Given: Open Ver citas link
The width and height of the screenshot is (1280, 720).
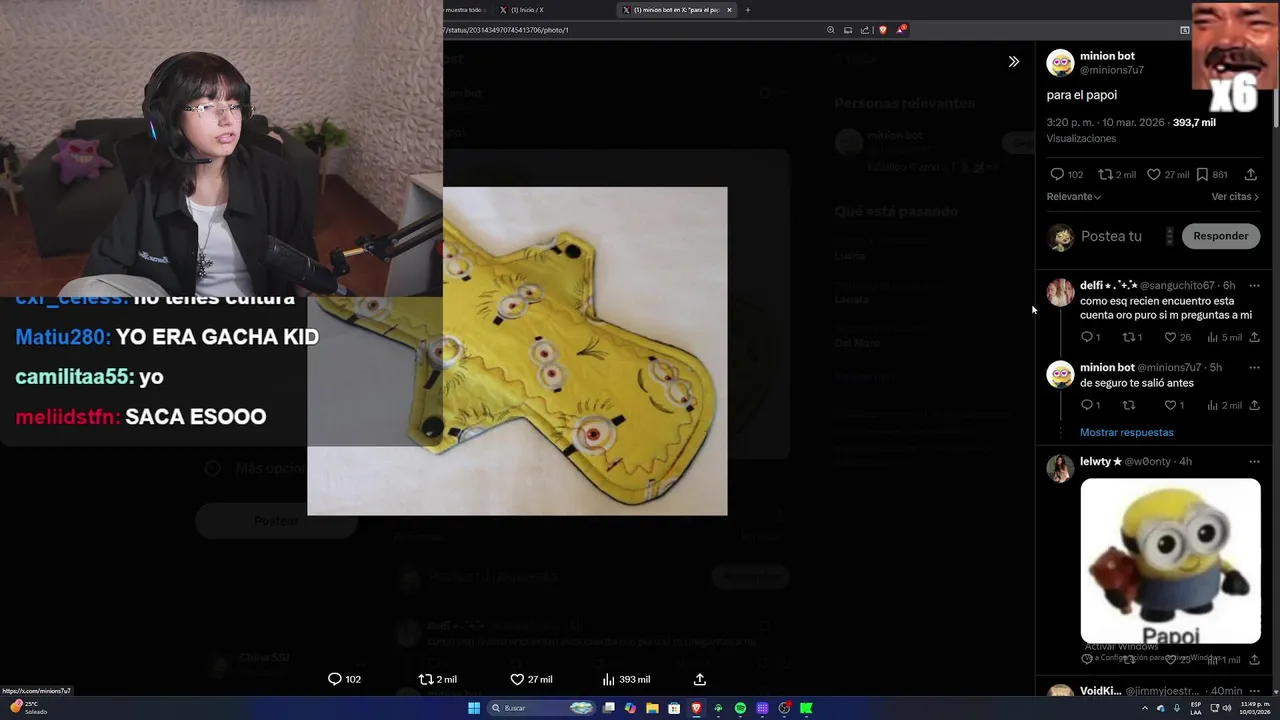Looking at the screenshot, I should (x=1235, y=197).
